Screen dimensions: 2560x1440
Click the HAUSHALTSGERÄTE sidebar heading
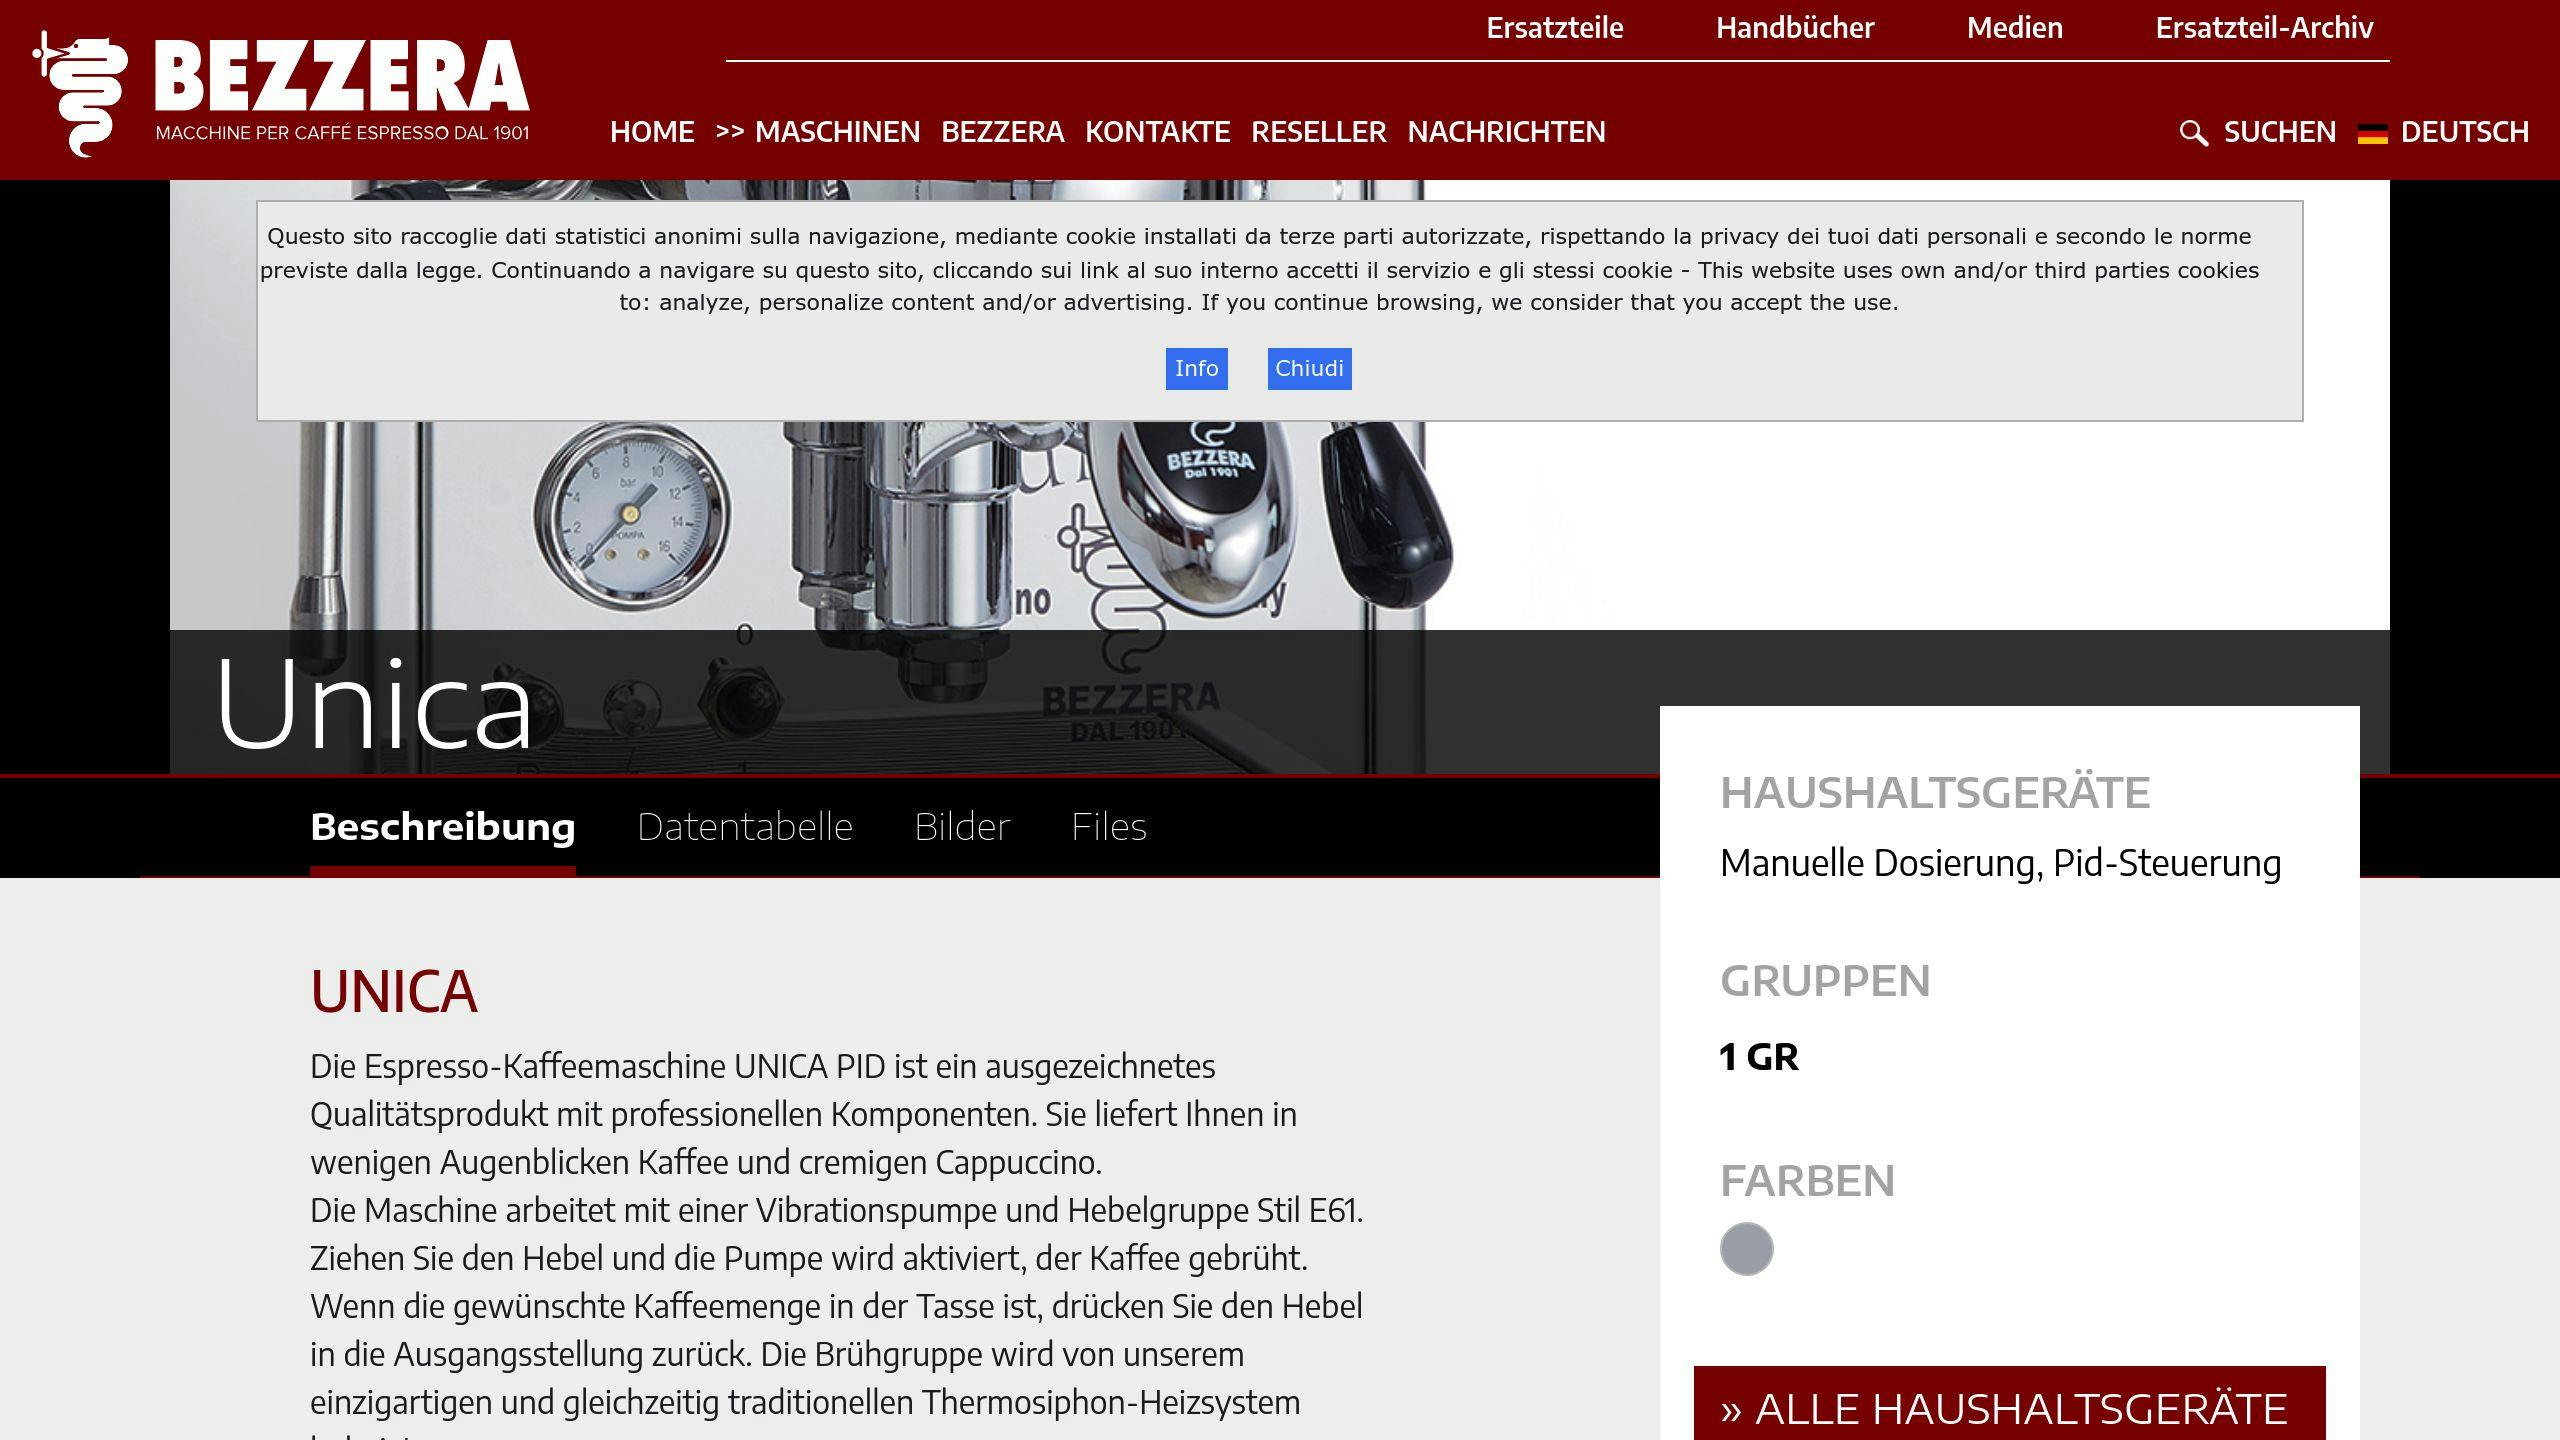click(x=1934, y=793)
